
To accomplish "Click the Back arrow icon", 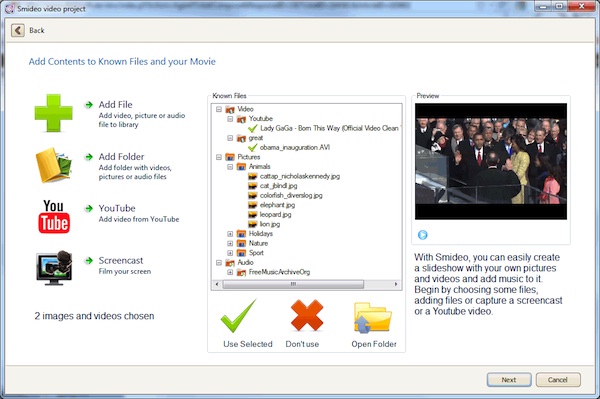I will pos(18,30).
